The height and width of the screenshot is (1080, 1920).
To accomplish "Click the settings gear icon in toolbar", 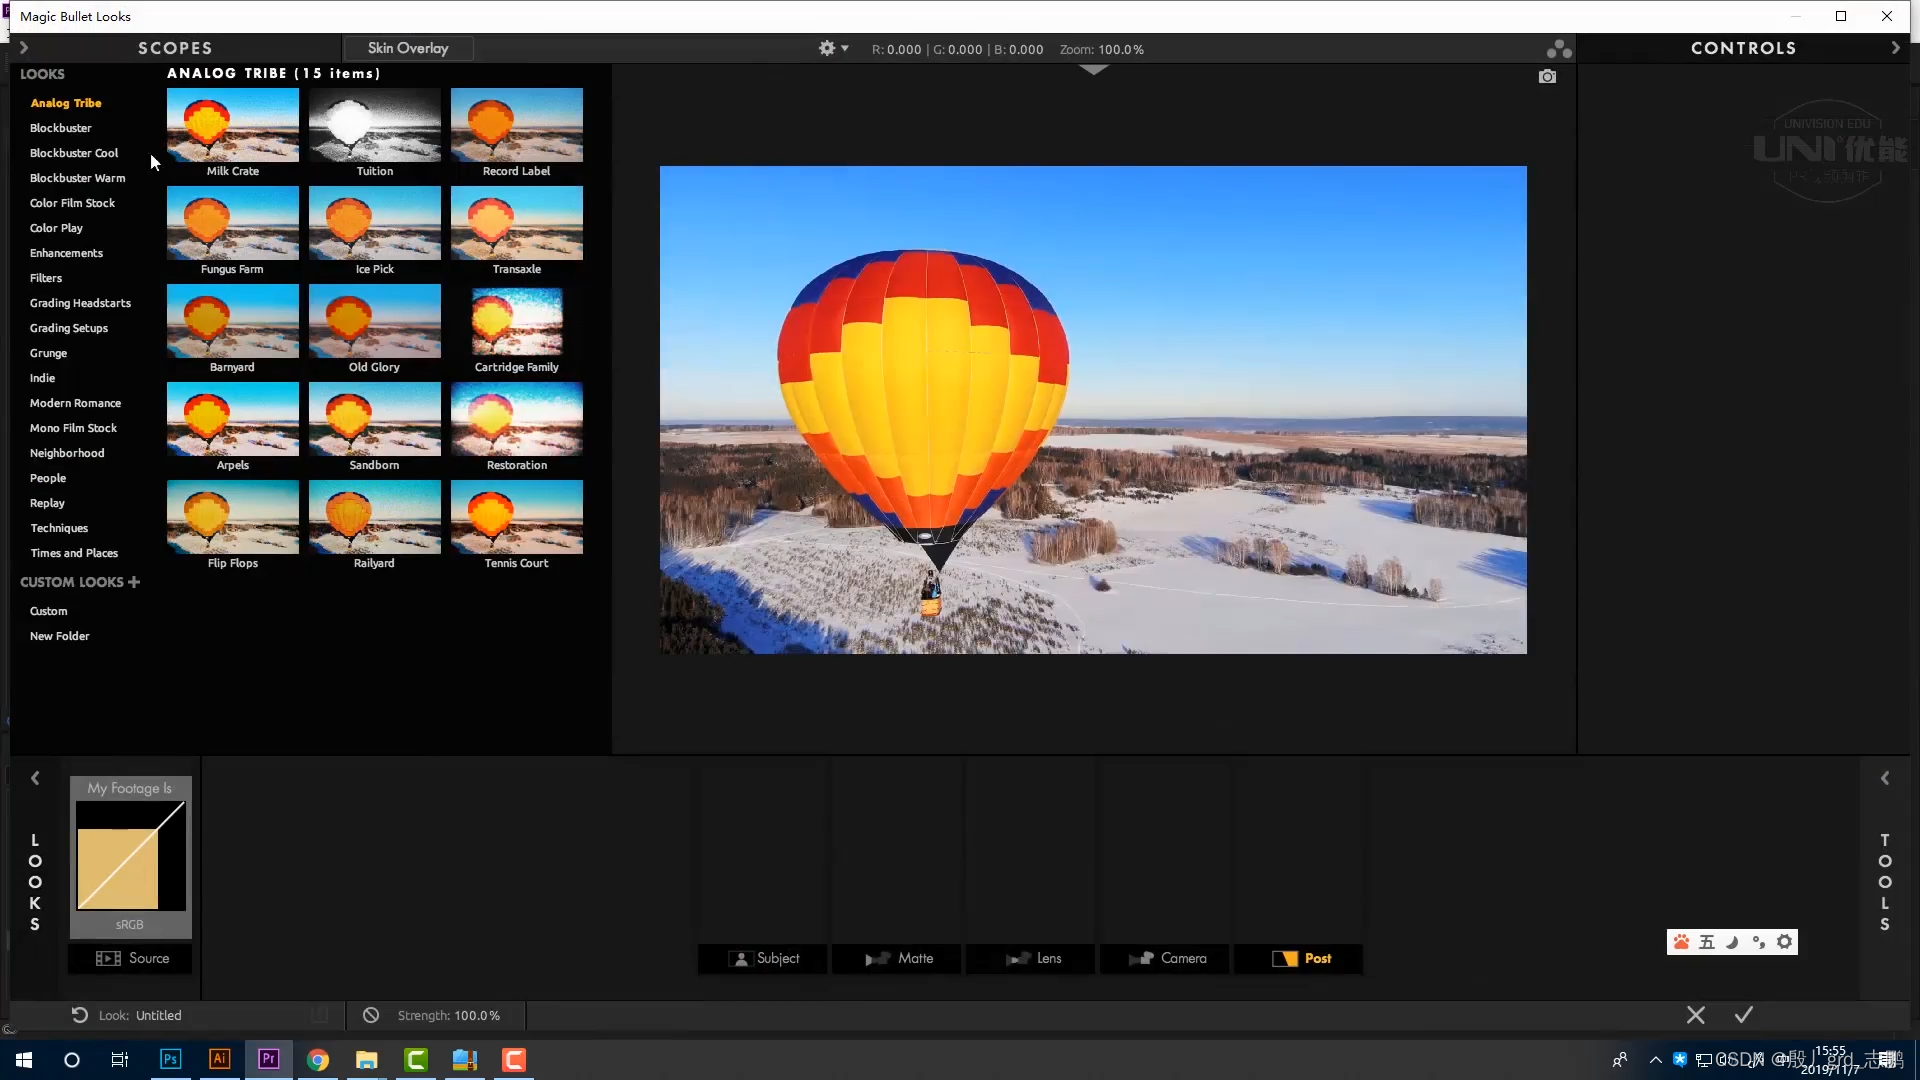I will coord(825,49).
